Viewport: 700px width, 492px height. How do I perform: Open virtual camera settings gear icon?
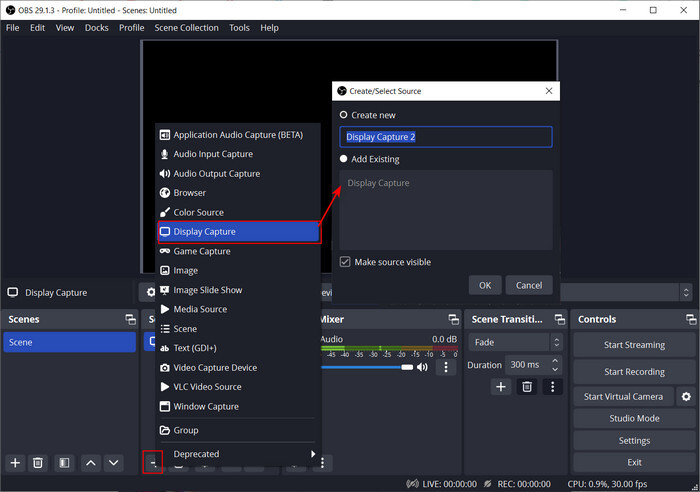[x=686, y=397]
